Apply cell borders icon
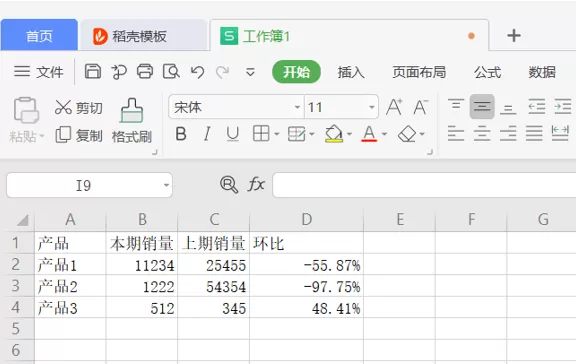 click(x=261, y=133)
